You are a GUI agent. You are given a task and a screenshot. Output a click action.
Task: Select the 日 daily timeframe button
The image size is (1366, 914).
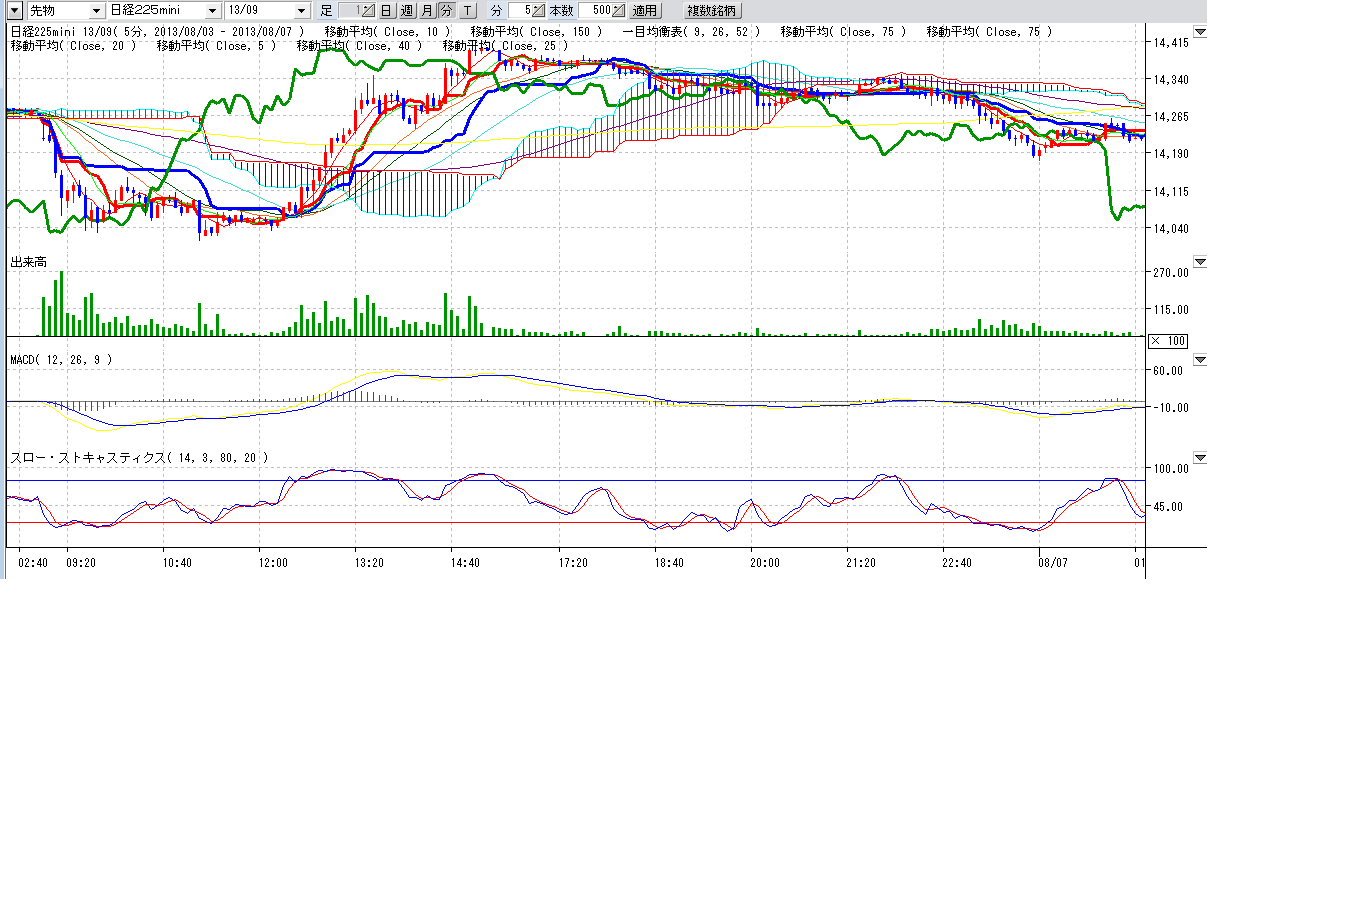click(x=386, y=10)
